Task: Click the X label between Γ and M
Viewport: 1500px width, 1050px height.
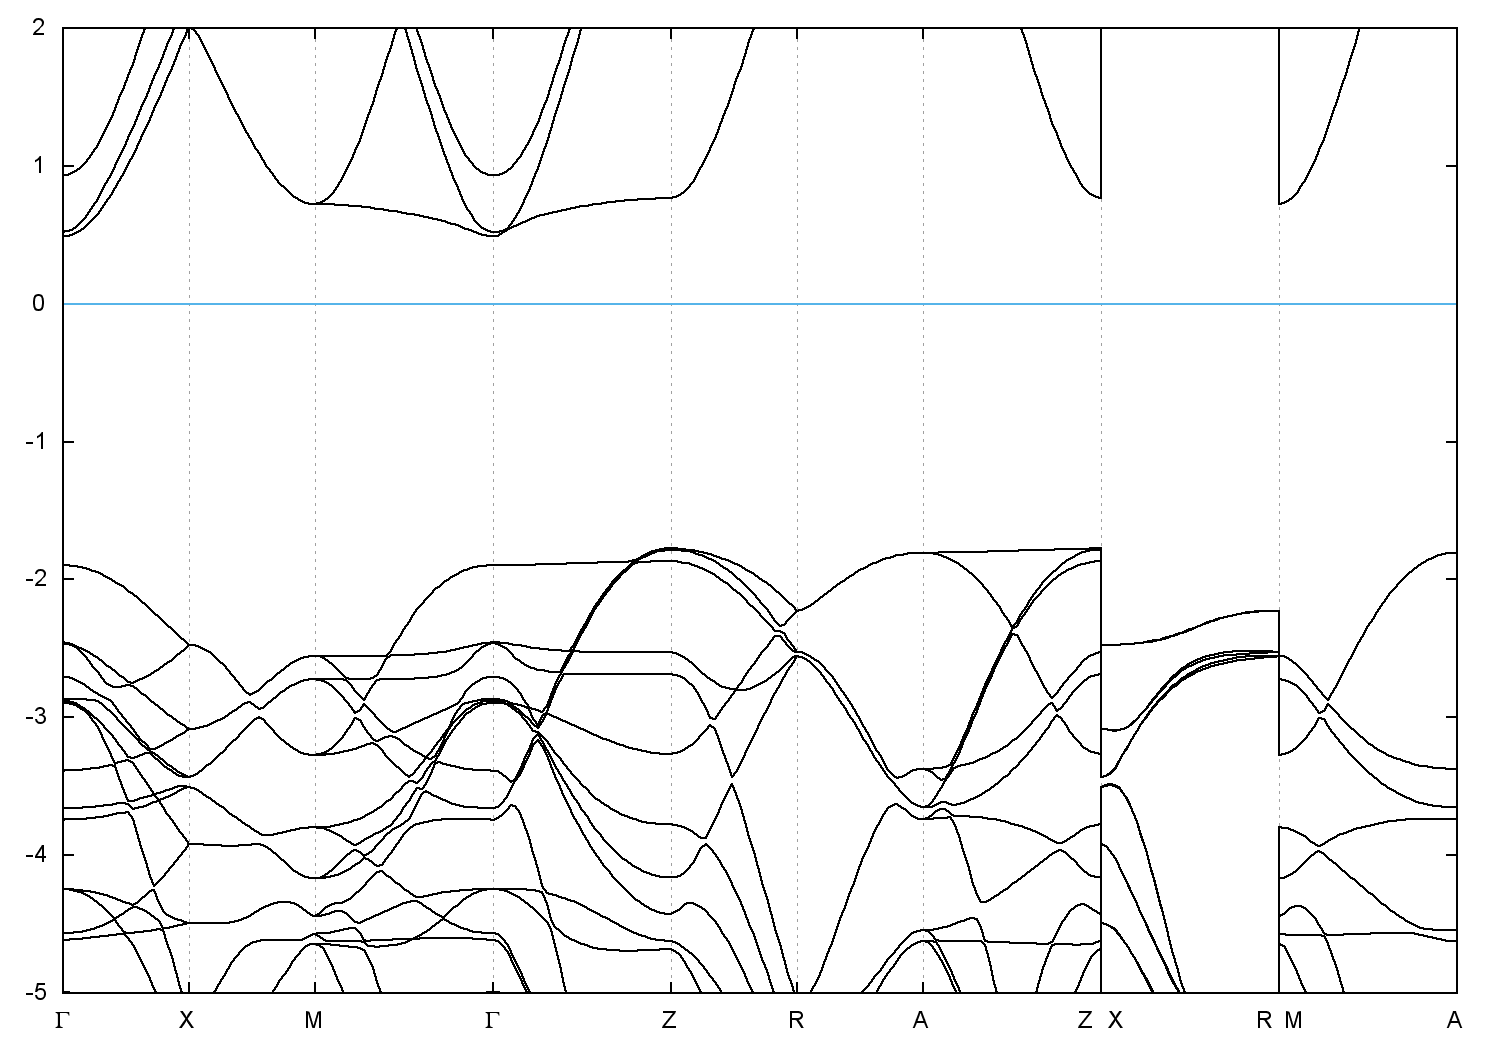Action: pyautogui.click(x=186, y=1021)
